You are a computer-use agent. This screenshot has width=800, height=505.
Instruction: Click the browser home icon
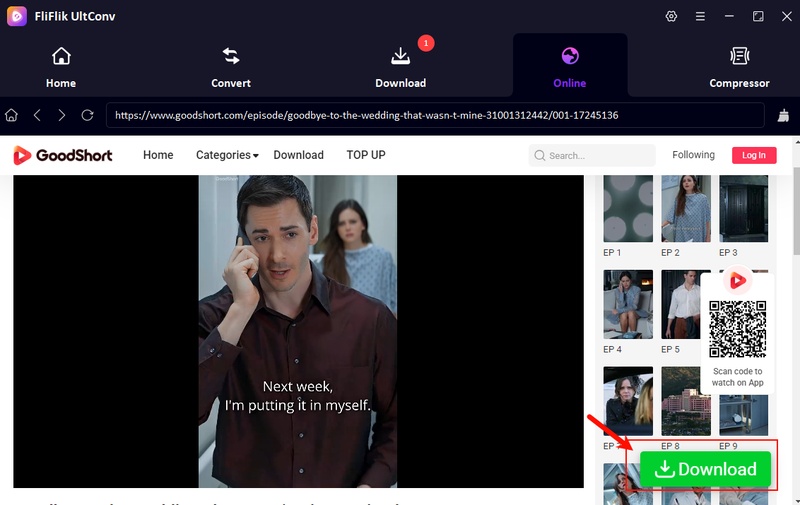(x=11, y=115)
